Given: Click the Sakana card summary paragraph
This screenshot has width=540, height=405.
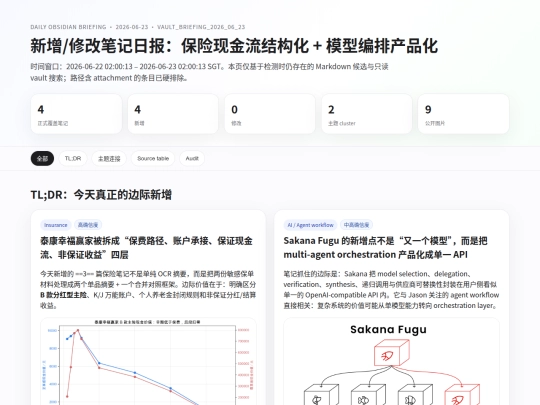Looking at the screenshot, I should (391, 289).
